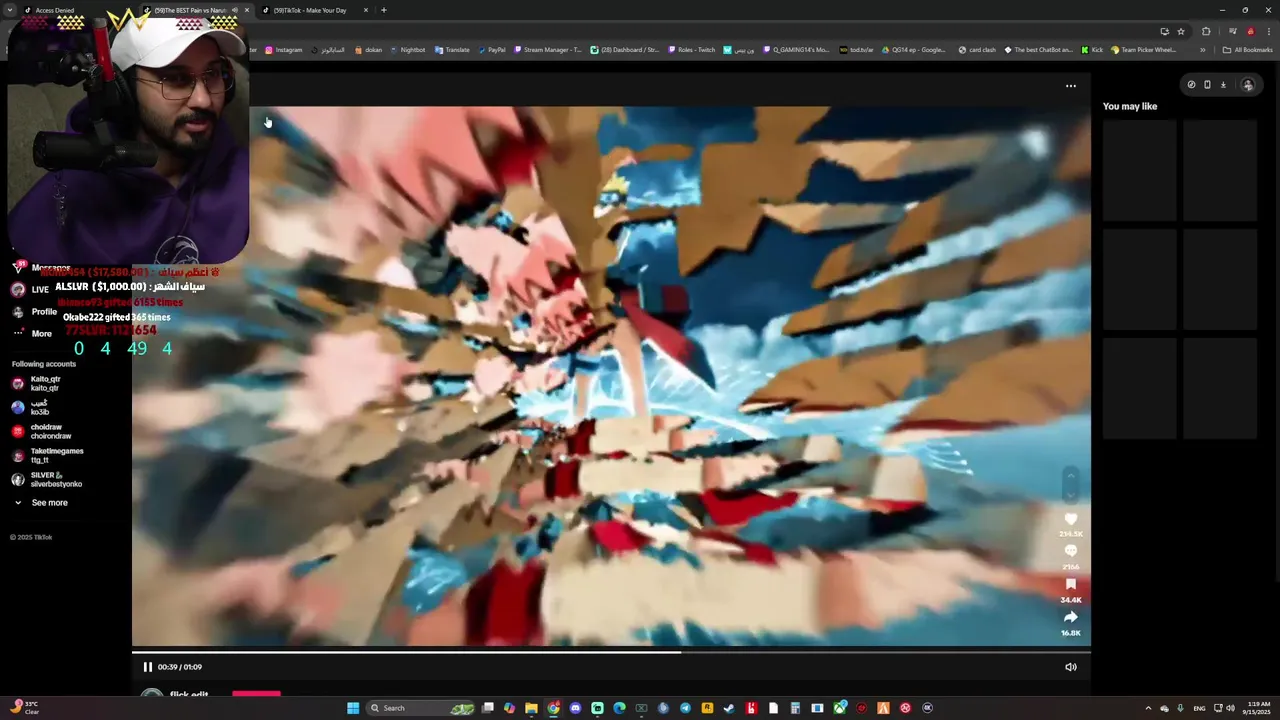Open the Nightbot bookmark

click(x=408, y=50)
